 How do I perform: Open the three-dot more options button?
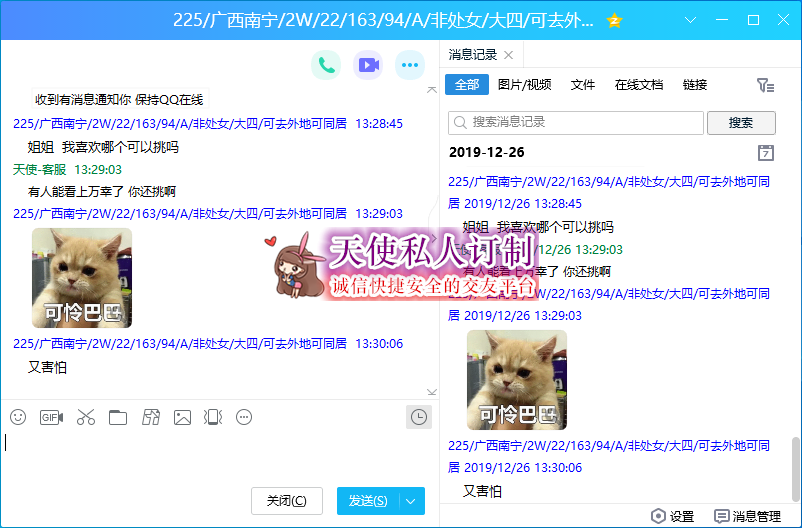(x=410, y=65)
